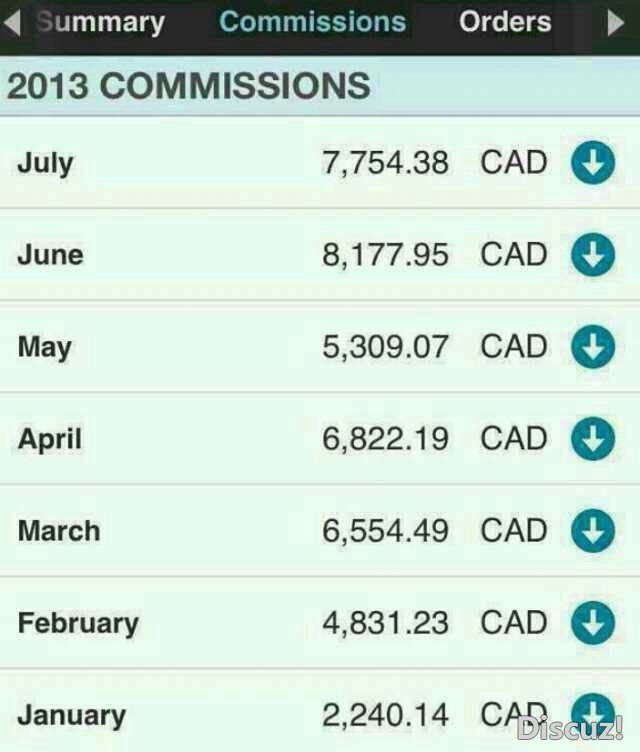The image size is (640, 752).
Task: Download the May commission statement
Action: click(593, 347)
